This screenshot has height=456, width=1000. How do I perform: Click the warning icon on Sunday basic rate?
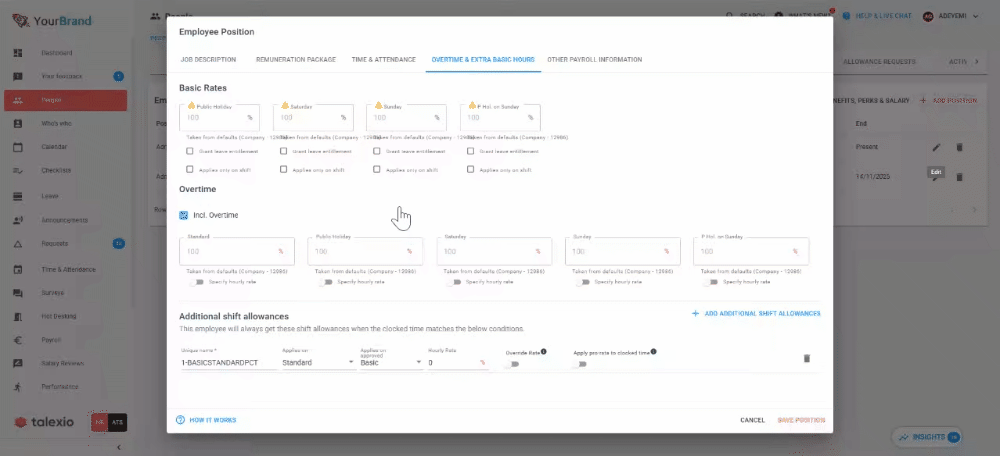click(378, 106)
